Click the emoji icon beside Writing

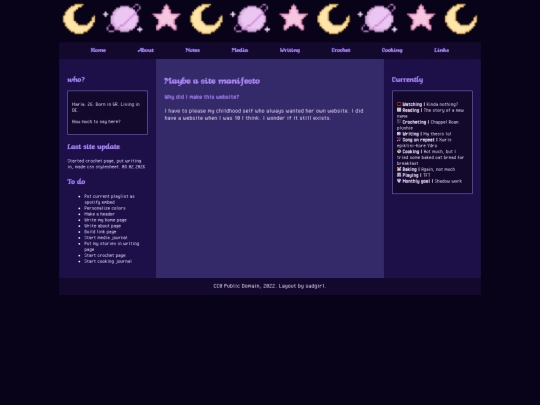399,134
